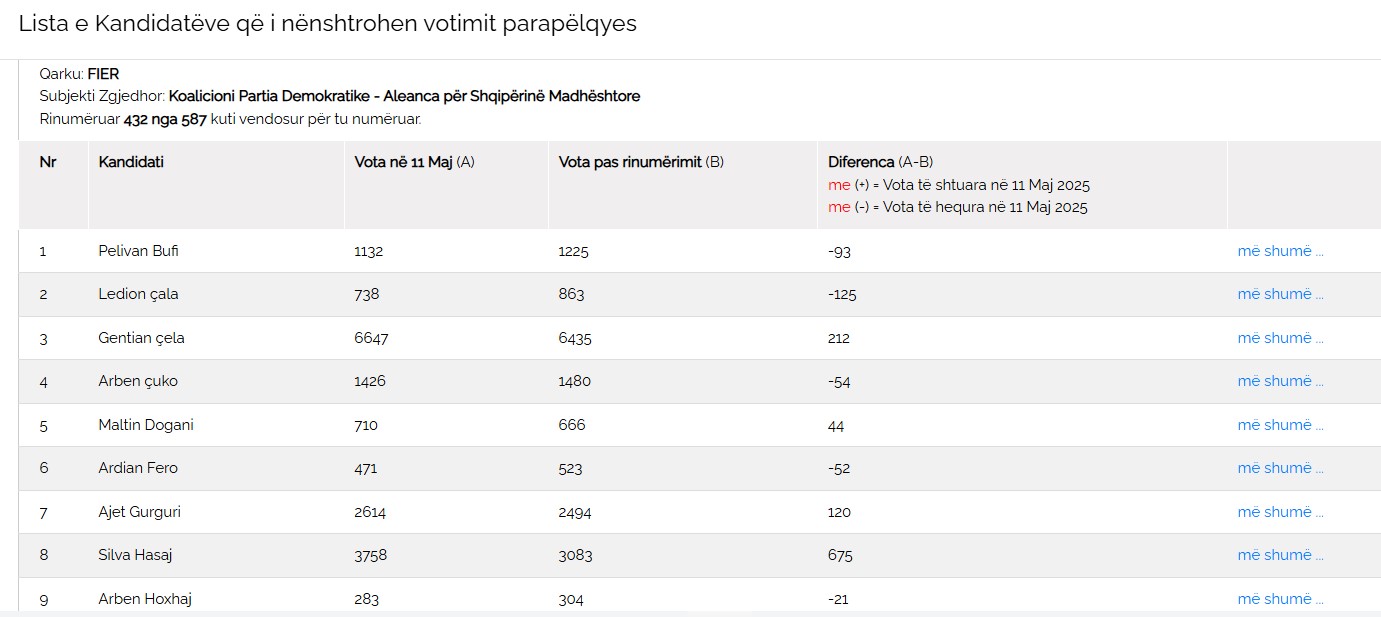This screenshot has height=617, width=1381.
Task: View more about Maltin Dogani
Action: [x=1280, y=425]
